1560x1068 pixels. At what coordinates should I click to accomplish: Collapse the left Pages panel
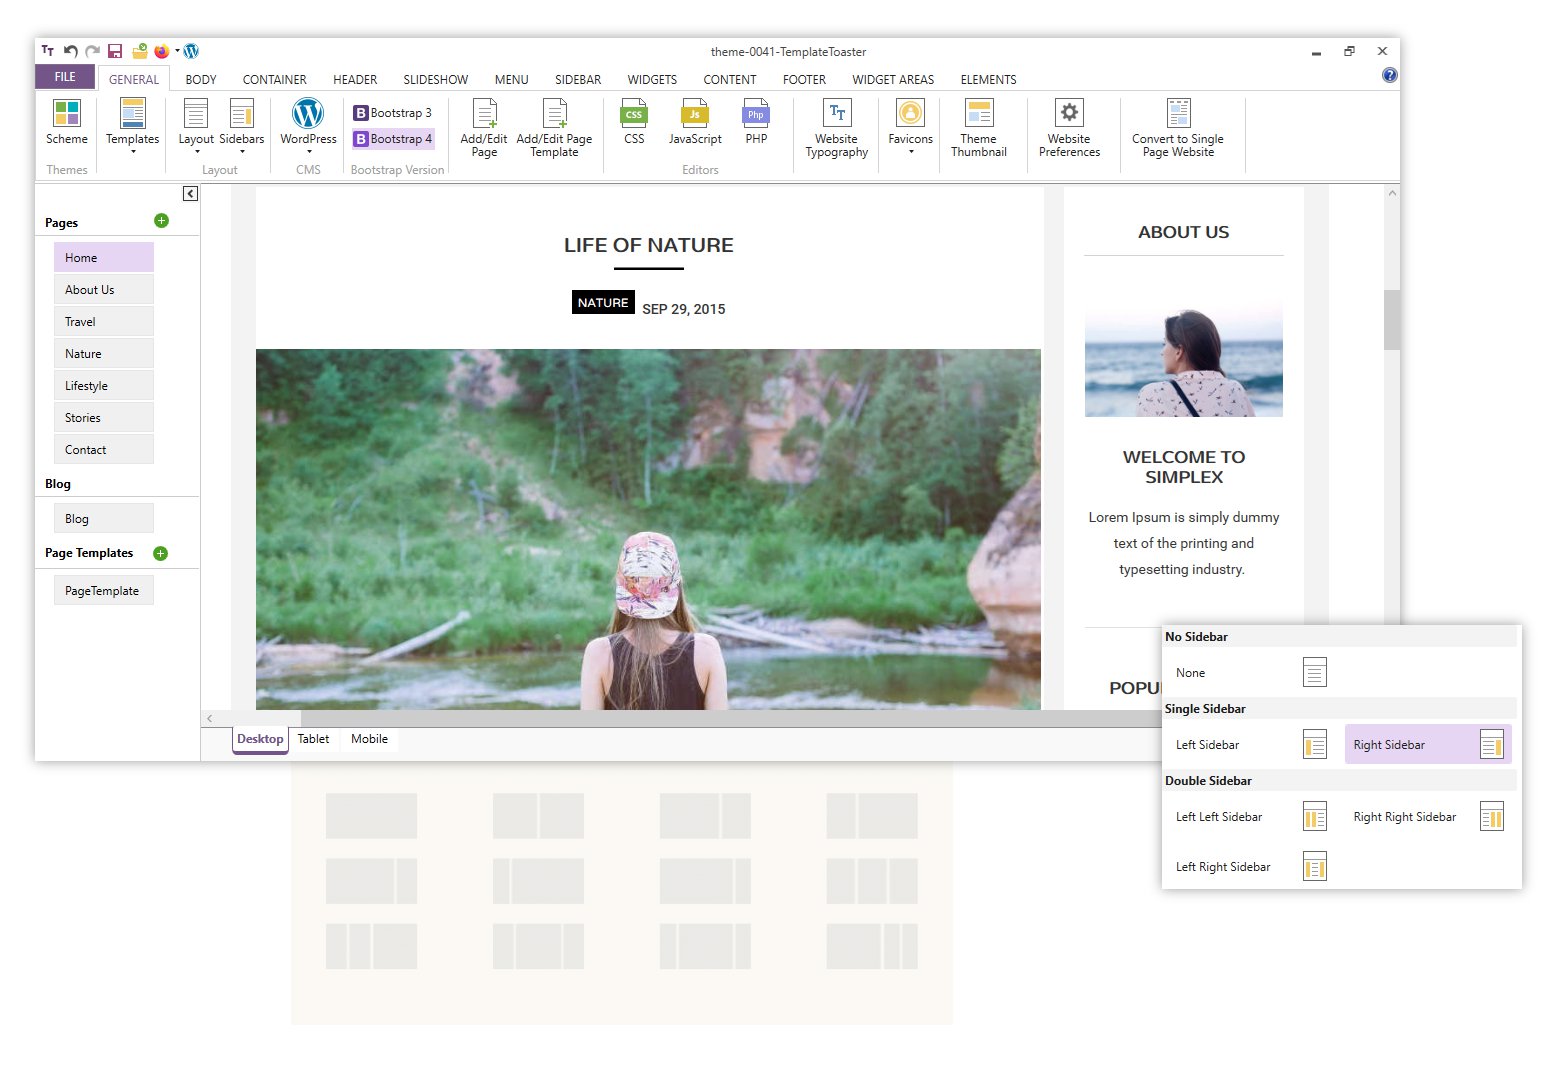point(190,194)
